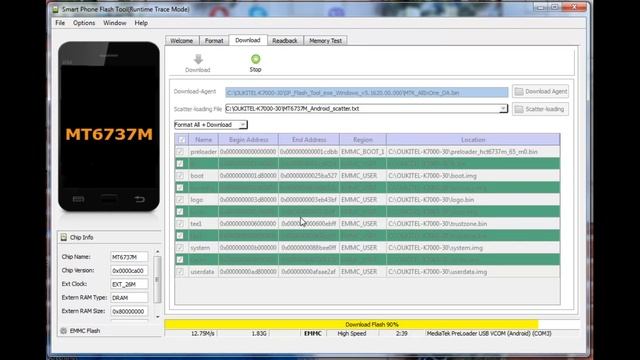The width and height of the screenshot is (640, 360).
Task: Click the Region column header
Action: tap(362, 140)
